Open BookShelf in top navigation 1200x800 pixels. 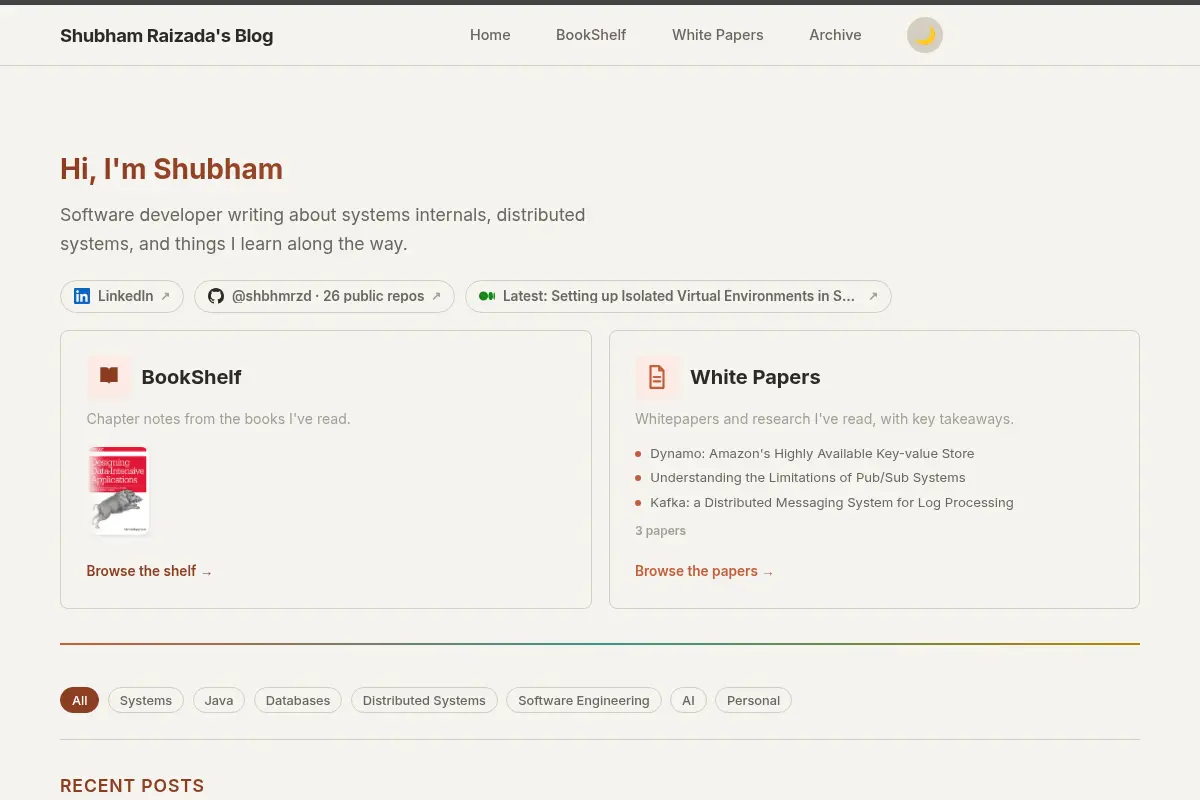coord(591,35)
